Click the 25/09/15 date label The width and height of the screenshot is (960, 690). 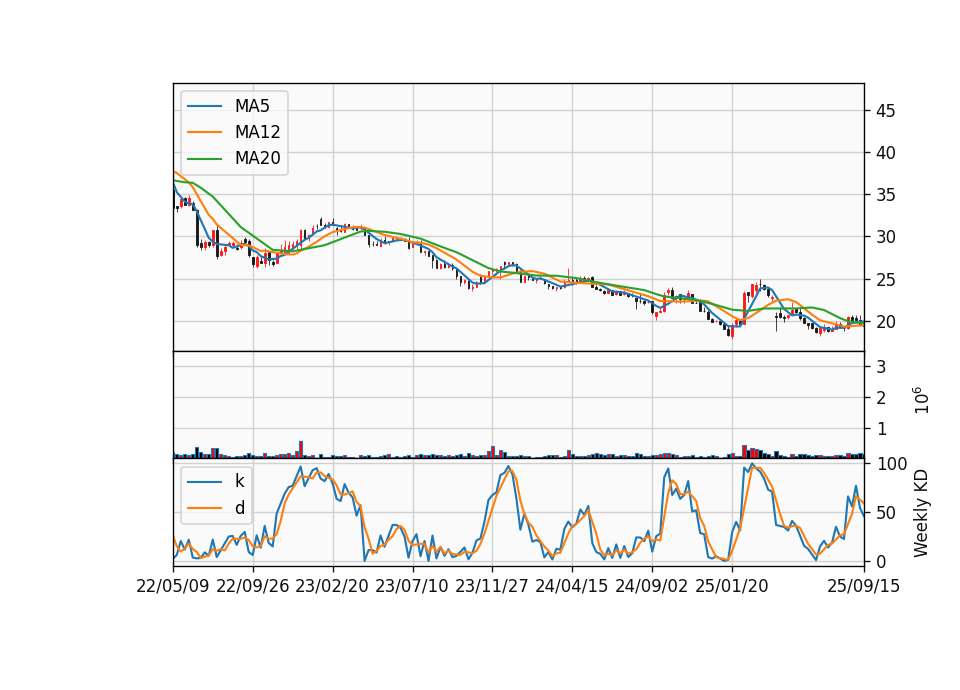[x=864, y=586]
